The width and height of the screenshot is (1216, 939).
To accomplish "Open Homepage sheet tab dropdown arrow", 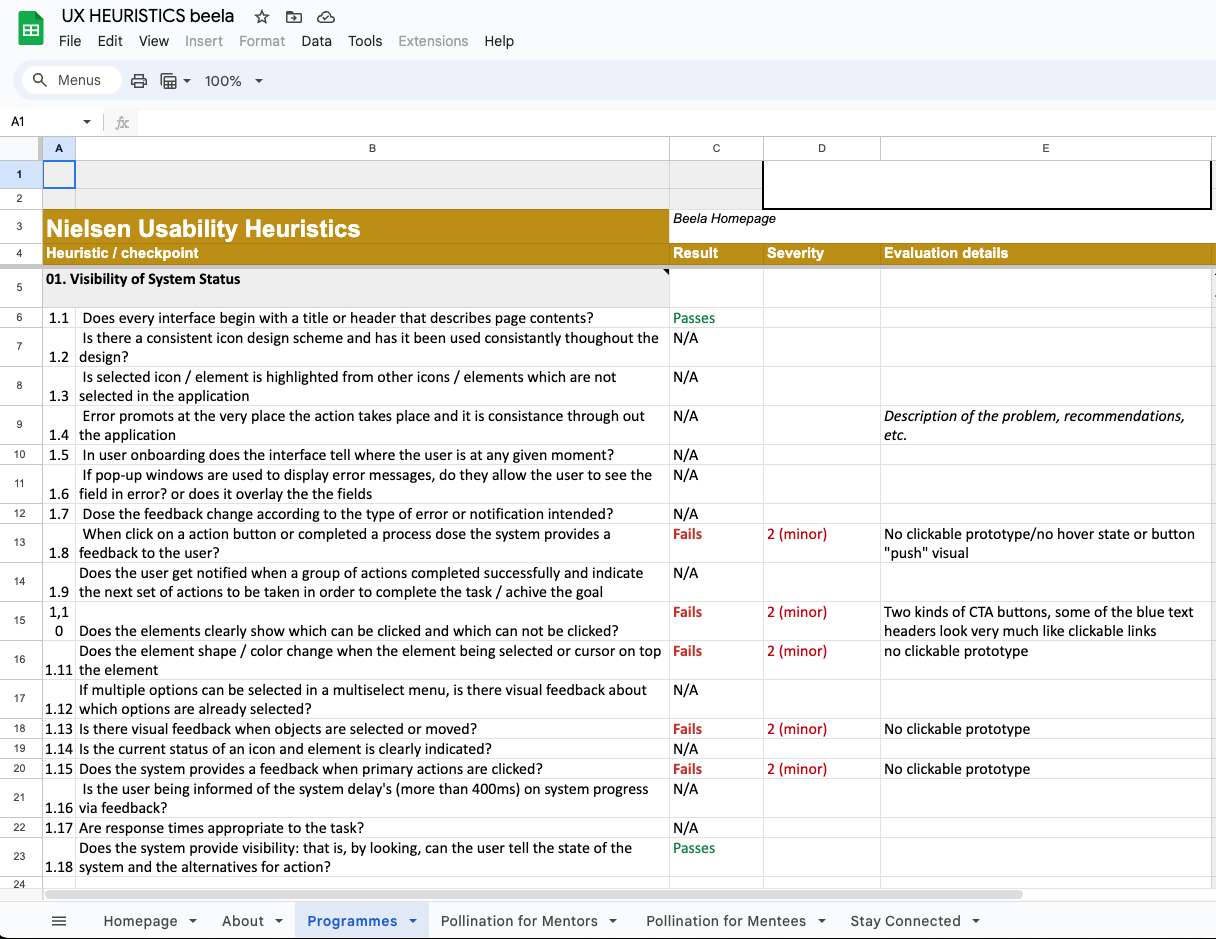I will [193, 921].
